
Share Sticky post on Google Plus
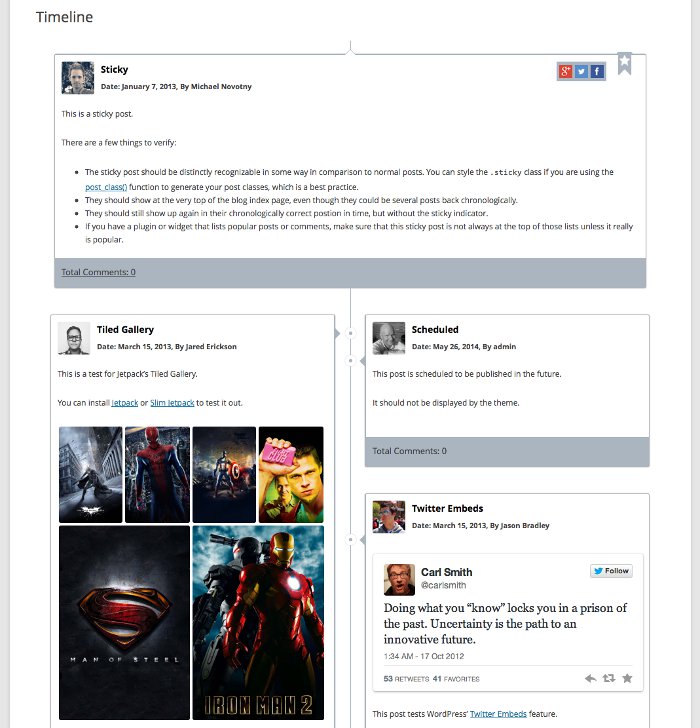(565, 72)
